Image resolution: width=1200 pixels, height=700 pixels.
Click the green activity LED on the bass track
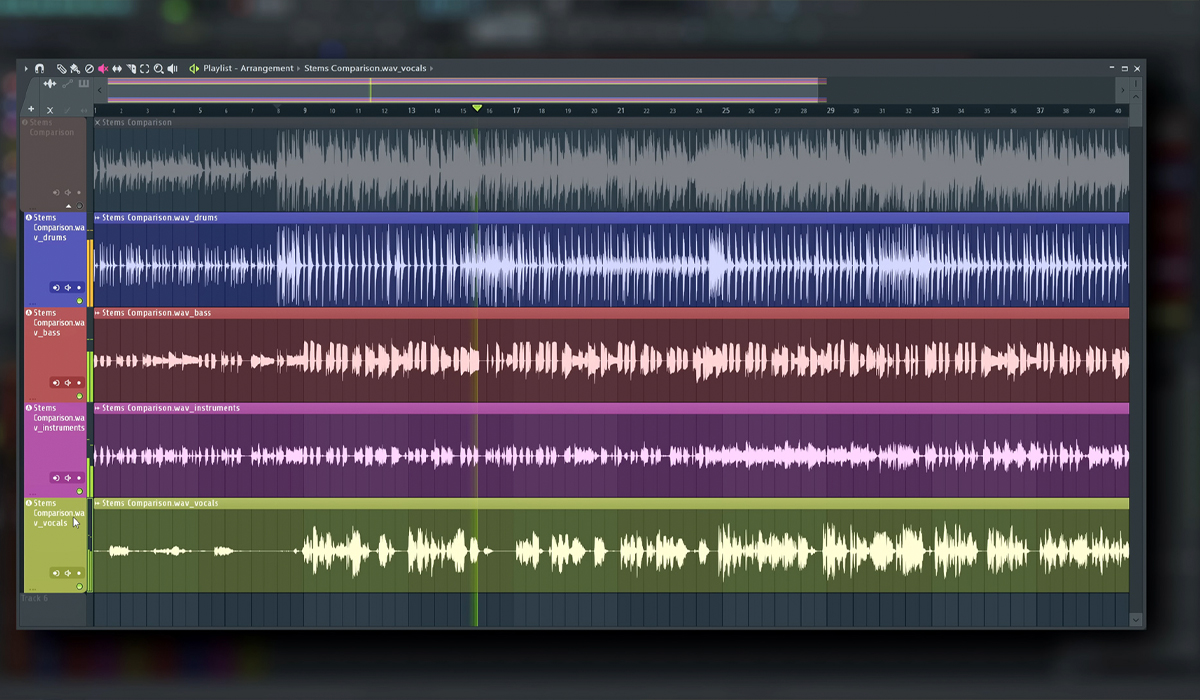click(x=78, y=395)
